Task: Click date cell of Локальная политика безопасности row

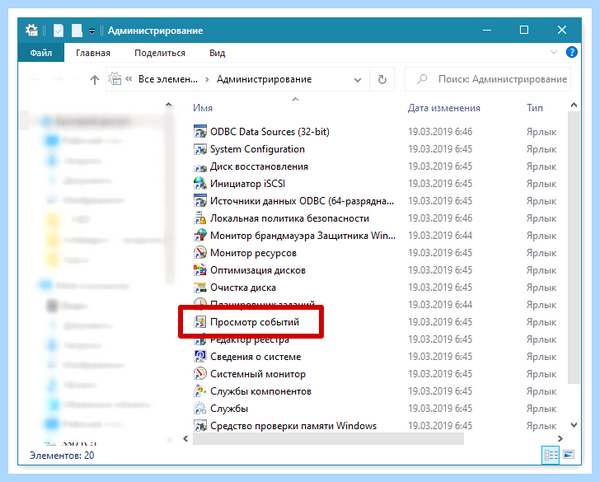Action: tap(440, 218)
